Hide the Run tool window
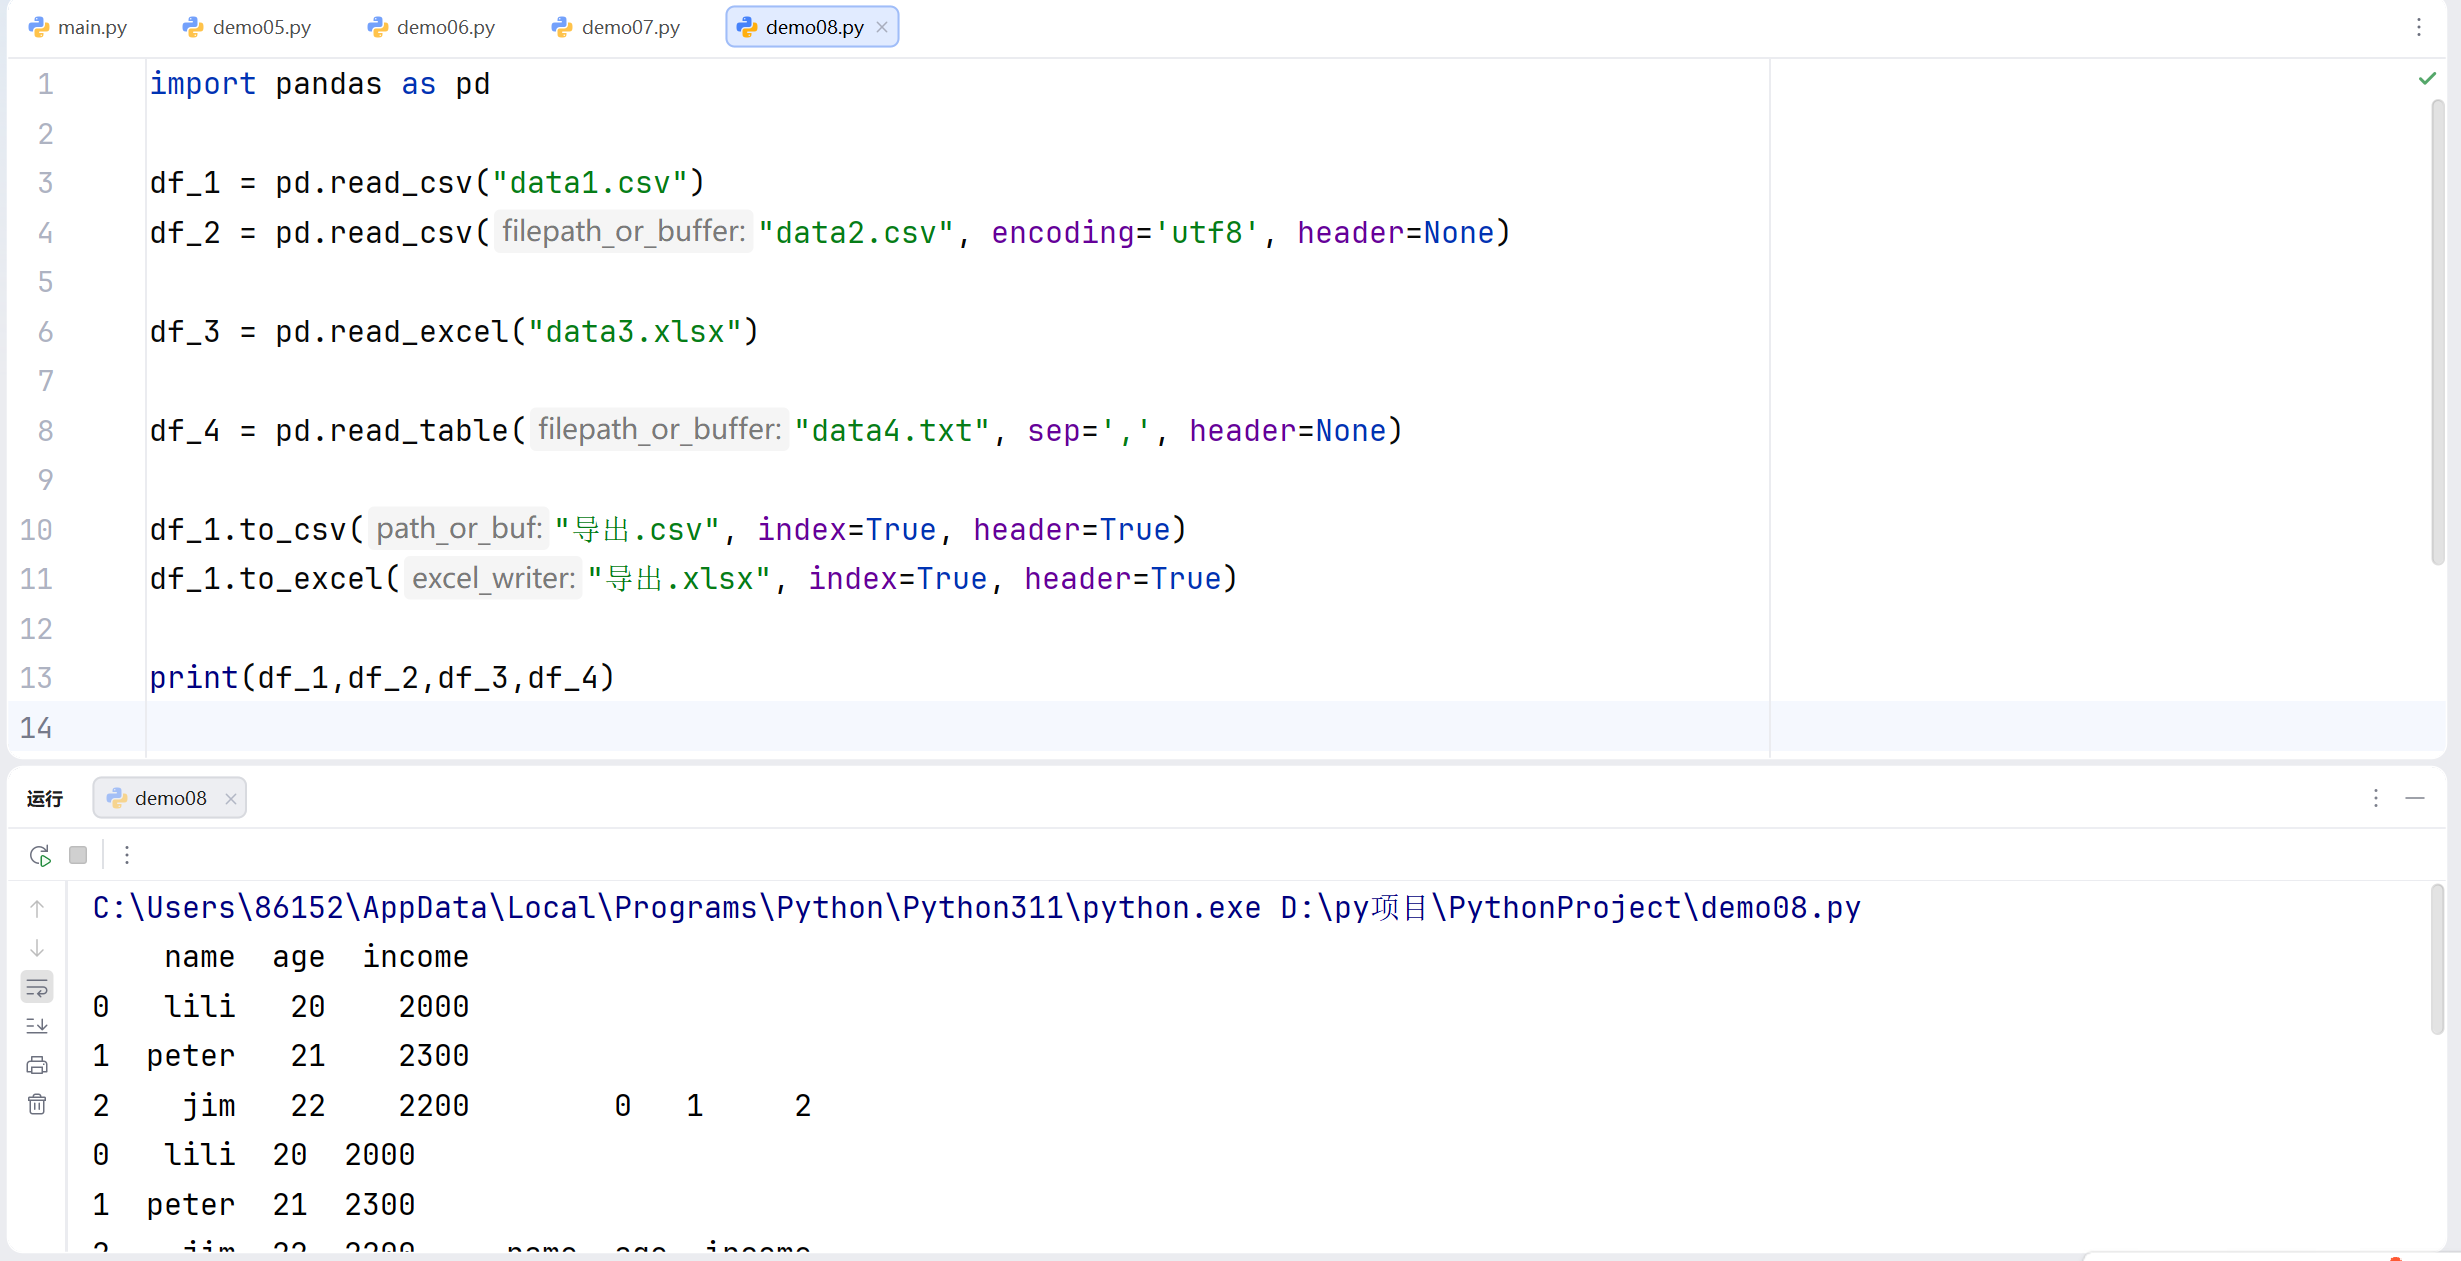This screenshot has width=2461, height=1261. pos(2416,798)
